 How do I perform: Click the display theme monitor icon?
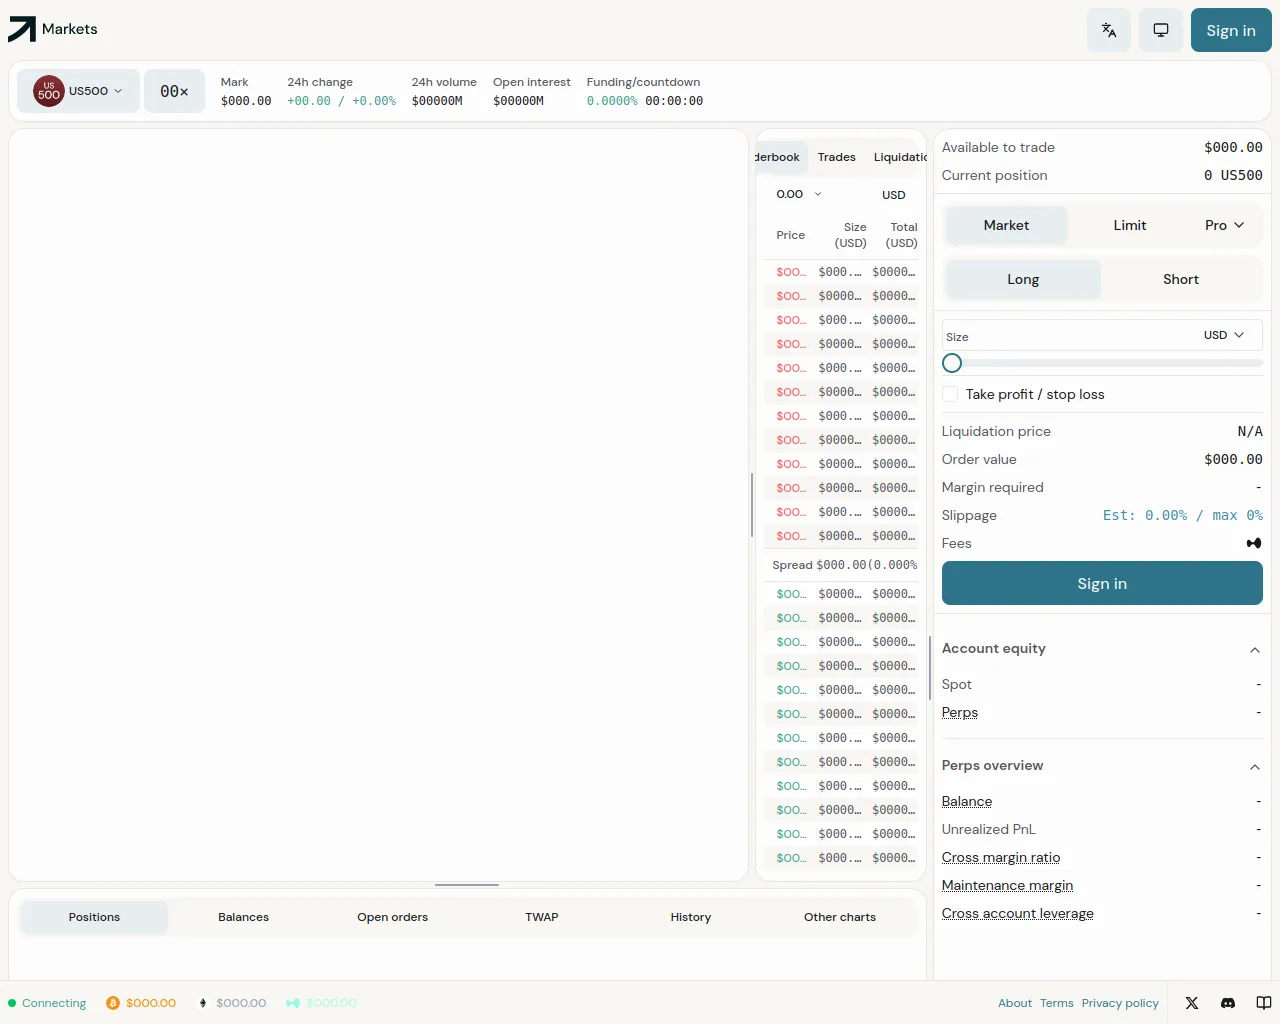1161,30
